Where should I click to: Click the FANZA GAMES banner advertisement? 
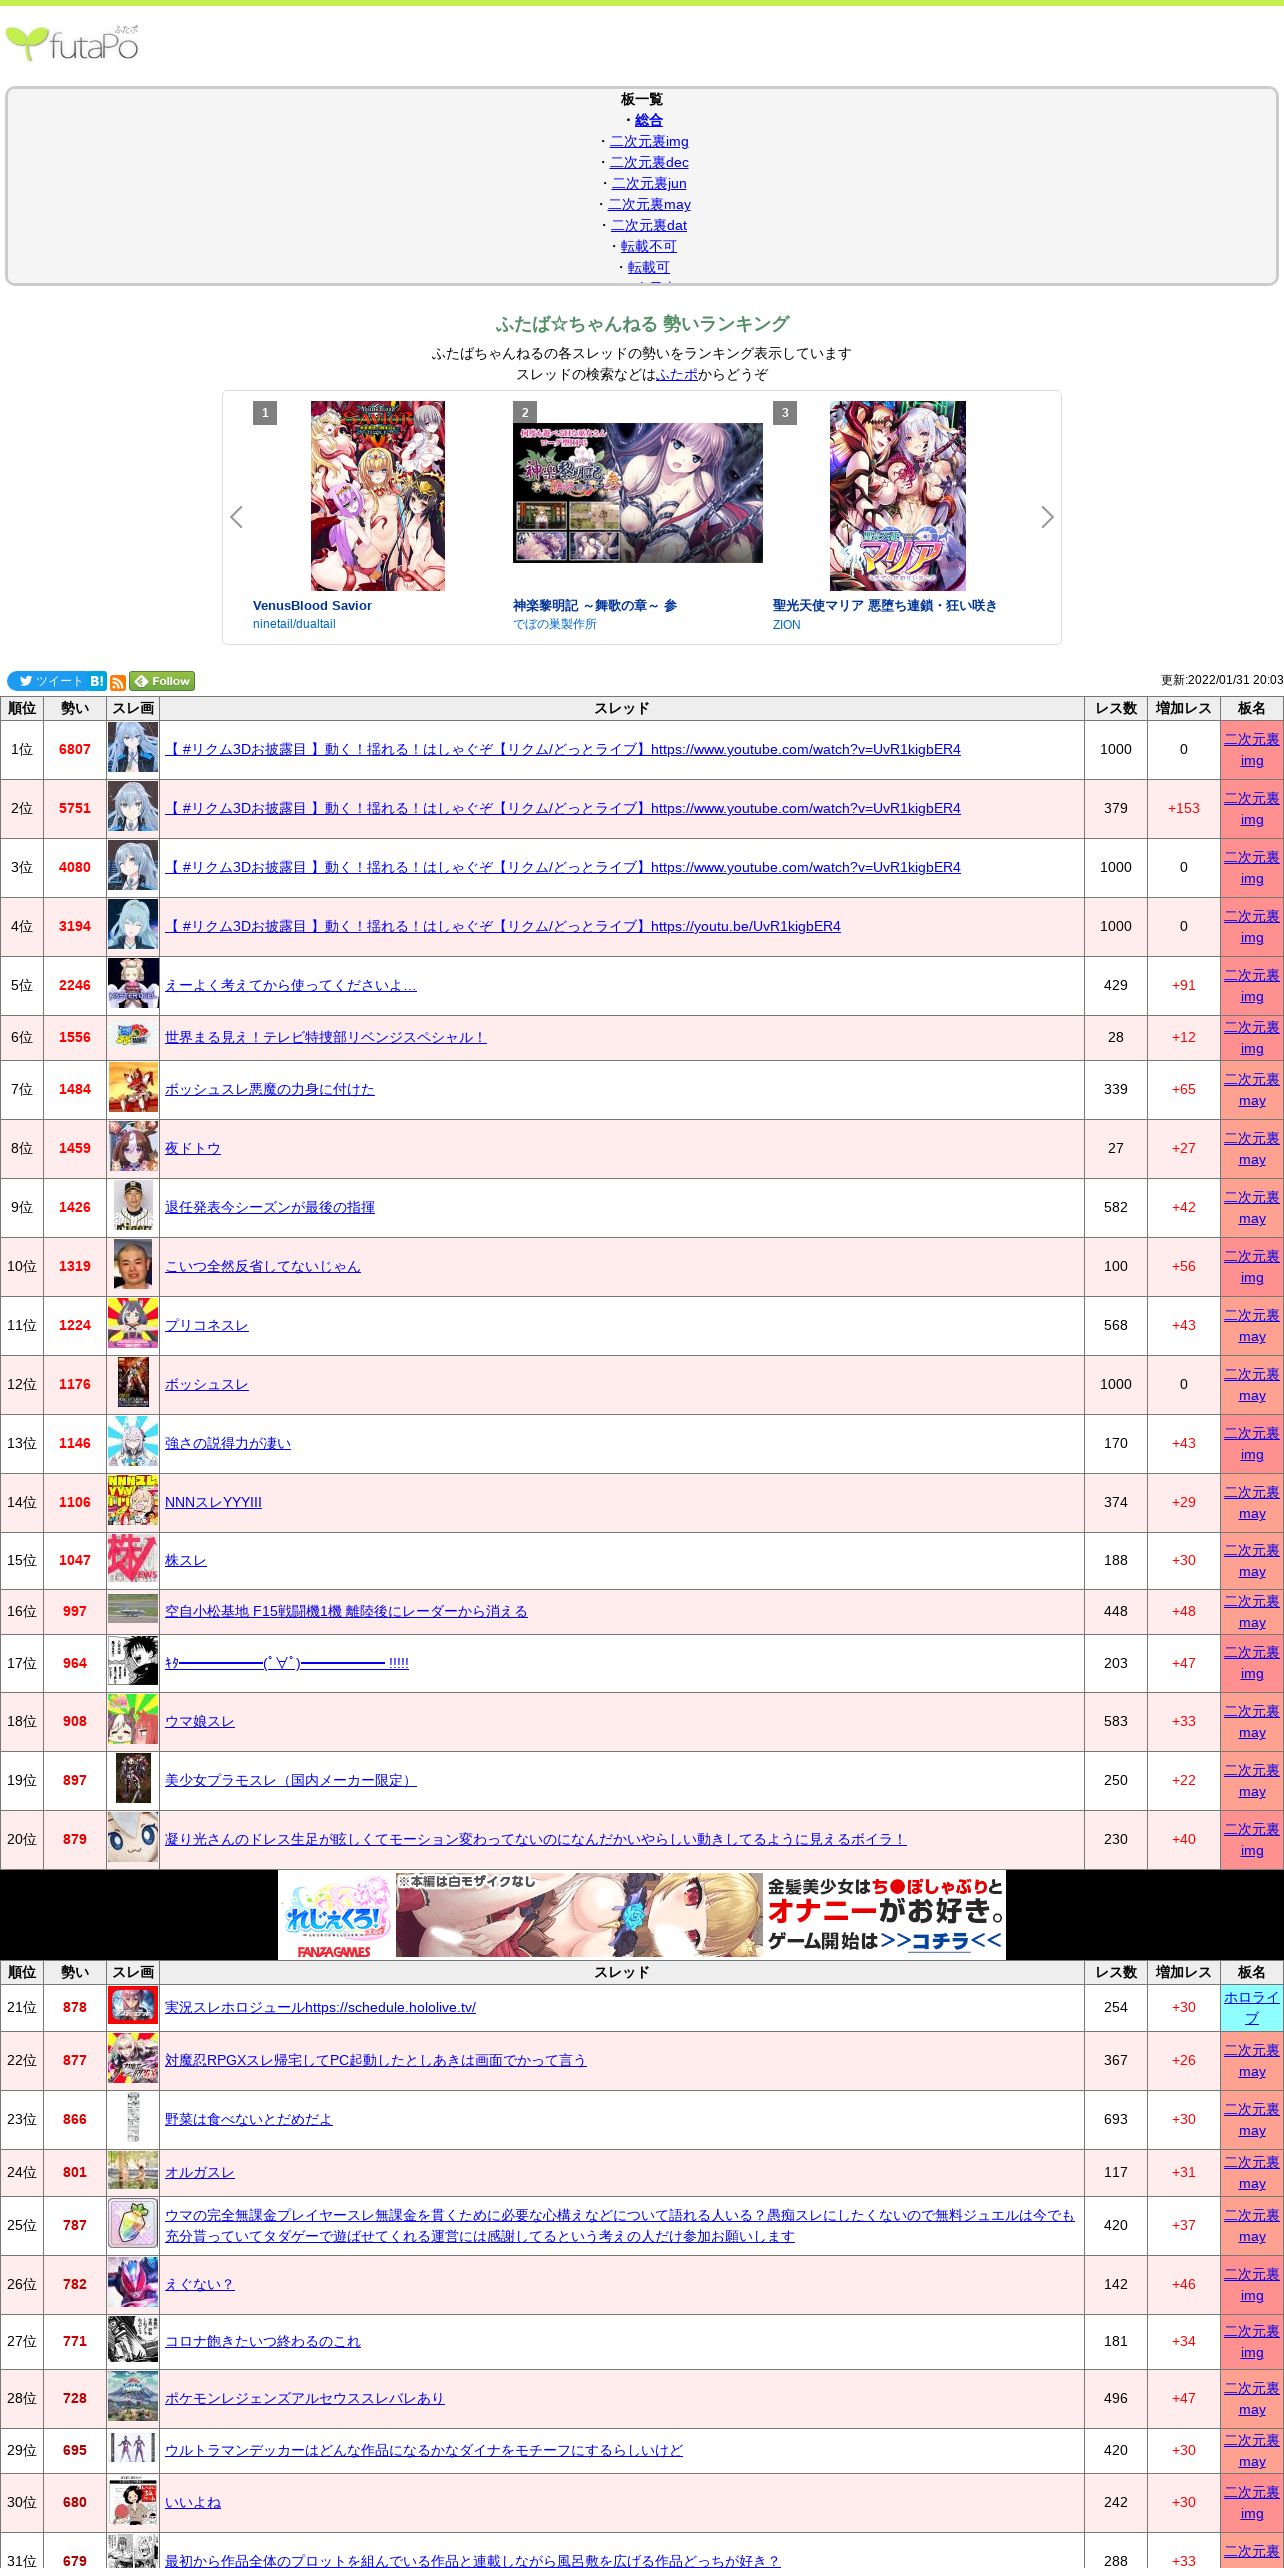642,1916
